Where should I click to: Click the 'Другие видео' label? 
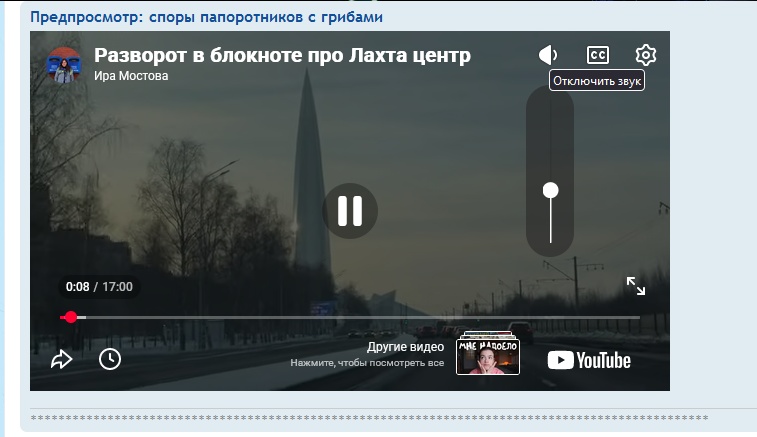406,347
